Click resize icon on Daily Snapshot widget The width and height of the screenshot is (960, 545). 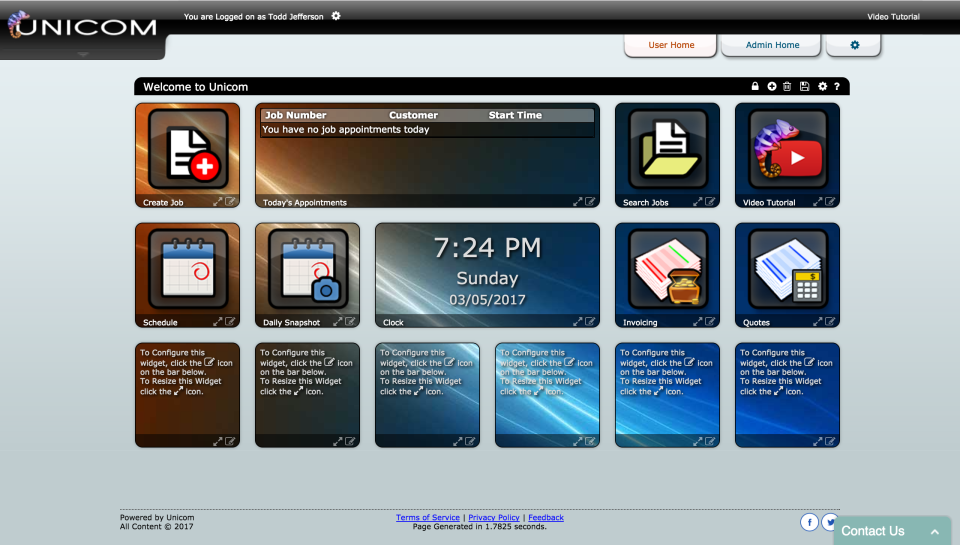(x=337, y=321)
